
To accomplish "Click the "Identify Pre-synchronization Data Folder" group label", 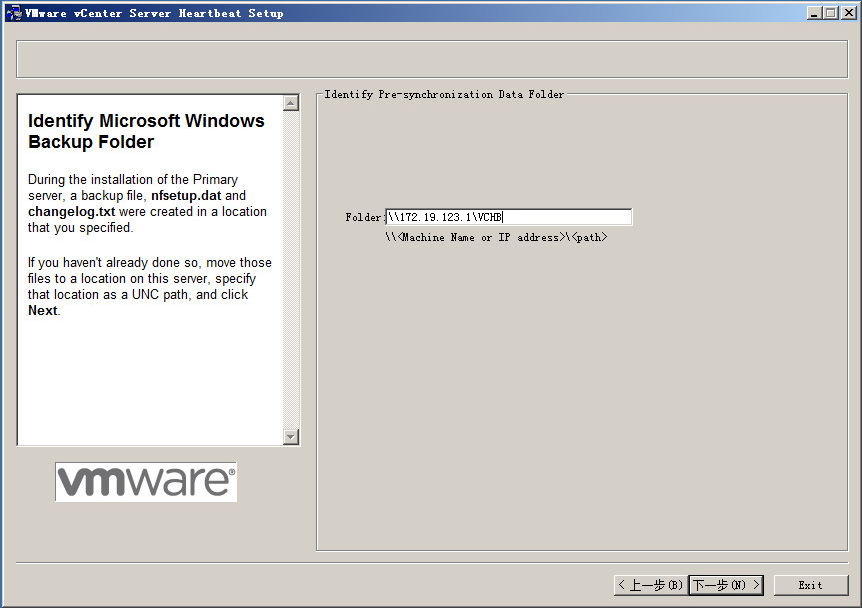I will [x=444, y=95].
